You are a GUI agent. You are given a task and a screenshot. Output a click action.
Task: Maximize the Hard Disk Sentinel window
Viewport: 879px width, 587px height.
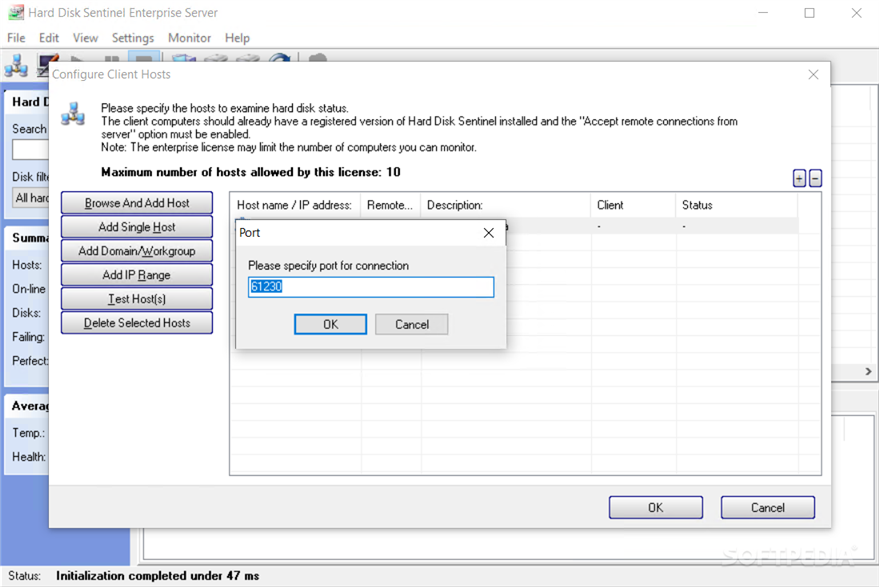coord(809,13)
